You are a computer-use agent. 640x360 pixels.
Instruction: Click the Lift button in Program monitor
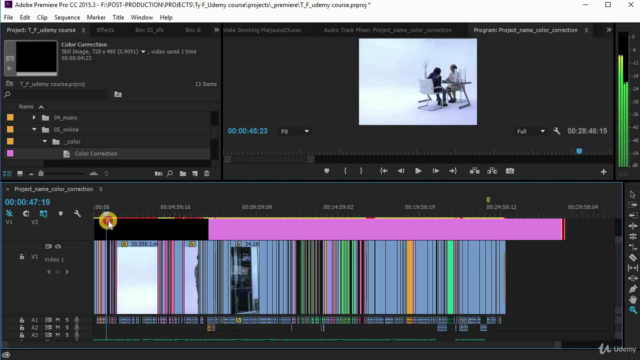[474, 171]
